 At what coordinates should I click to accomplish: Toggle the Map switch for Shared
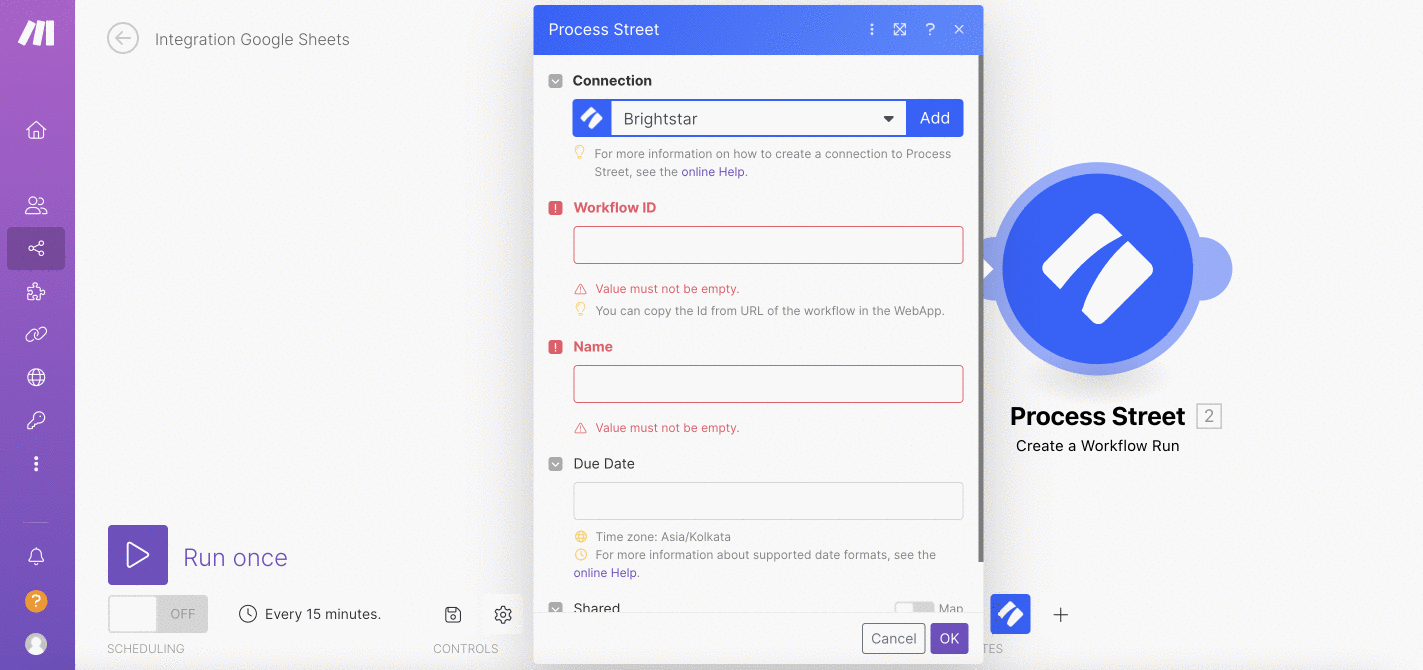[x=913, y=608]
